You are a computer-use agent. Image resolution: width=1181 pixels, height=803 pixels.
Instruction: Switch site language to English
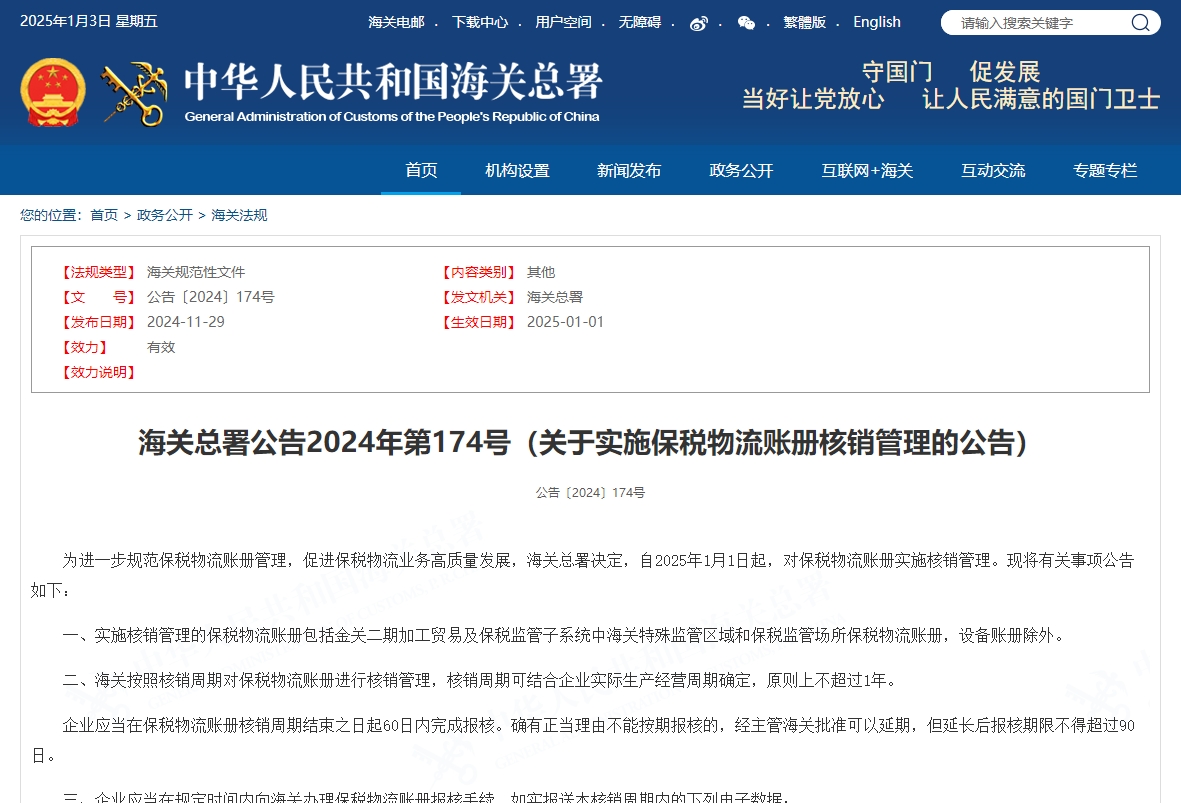[876, 22]
